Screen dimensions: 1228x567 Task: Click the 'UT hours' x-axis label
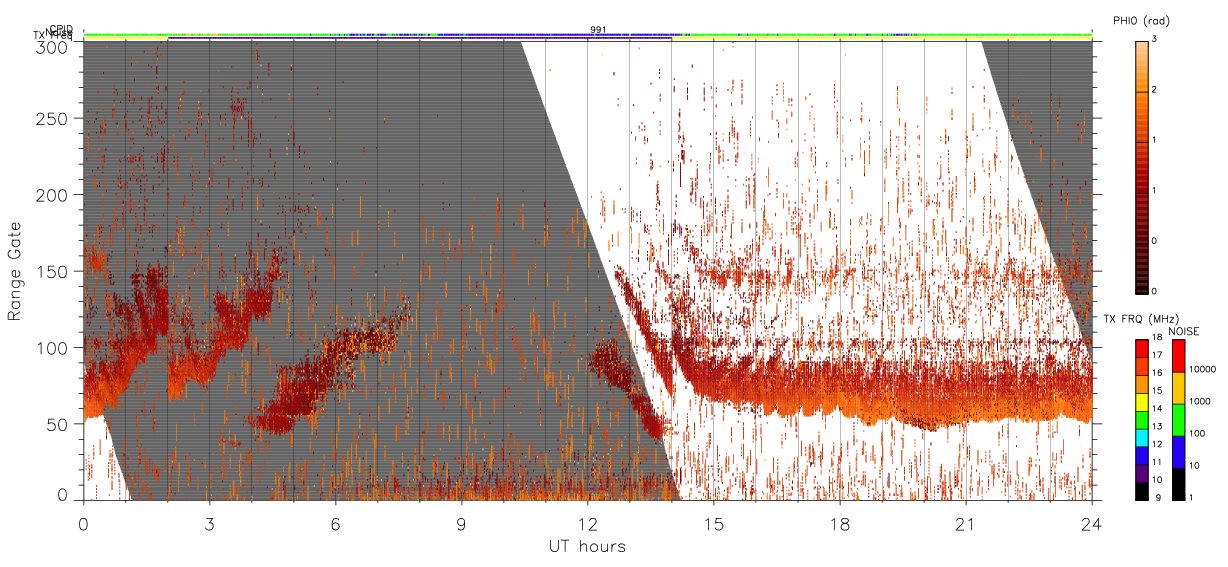point(587,546)
